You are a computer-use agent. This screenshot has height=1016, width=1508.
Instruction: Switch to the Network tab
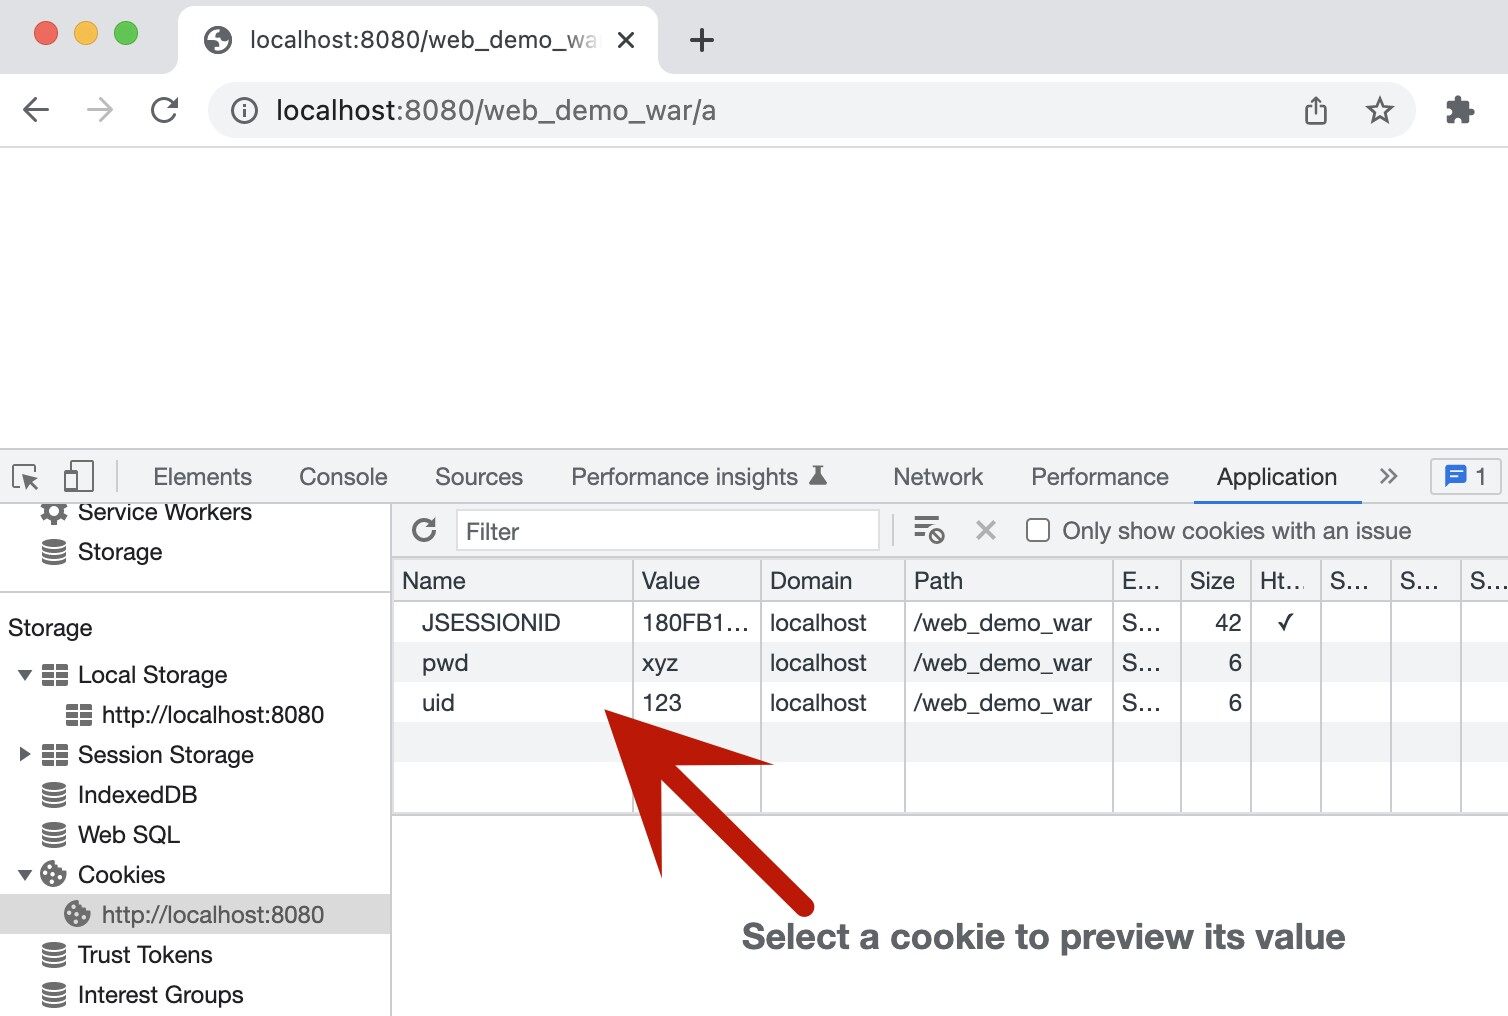coord(937,477)
